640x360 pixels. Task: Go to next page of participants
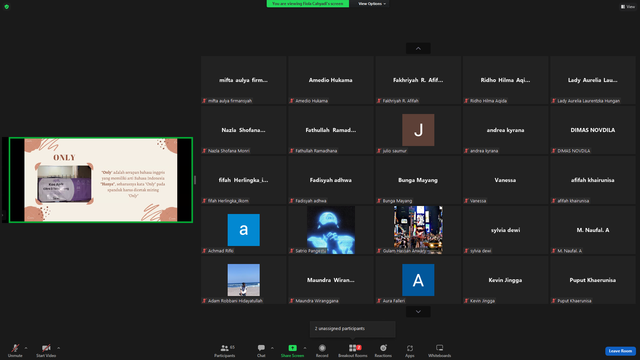(x=418, y=312)
